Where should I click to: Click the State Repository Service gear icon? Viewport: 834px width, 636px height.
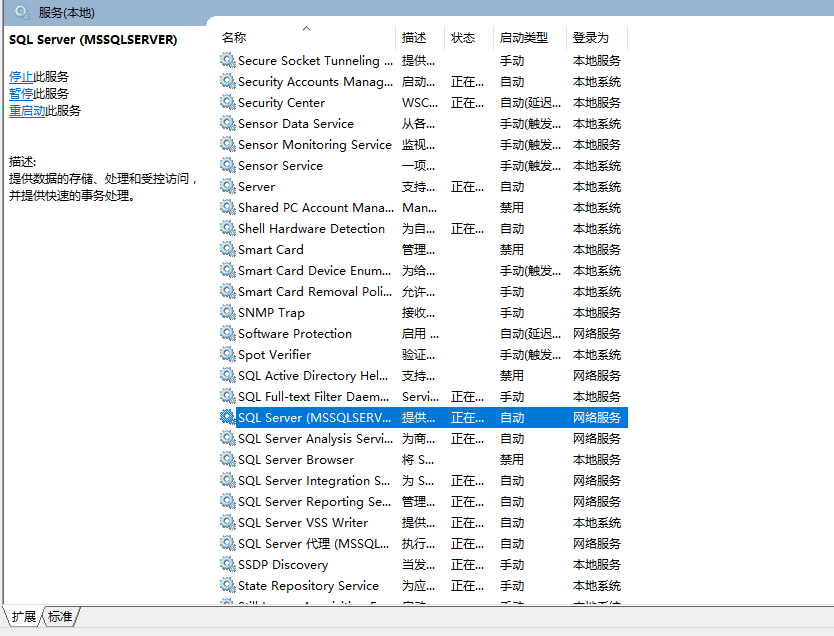pyautogui.click(x=228, y=585)
